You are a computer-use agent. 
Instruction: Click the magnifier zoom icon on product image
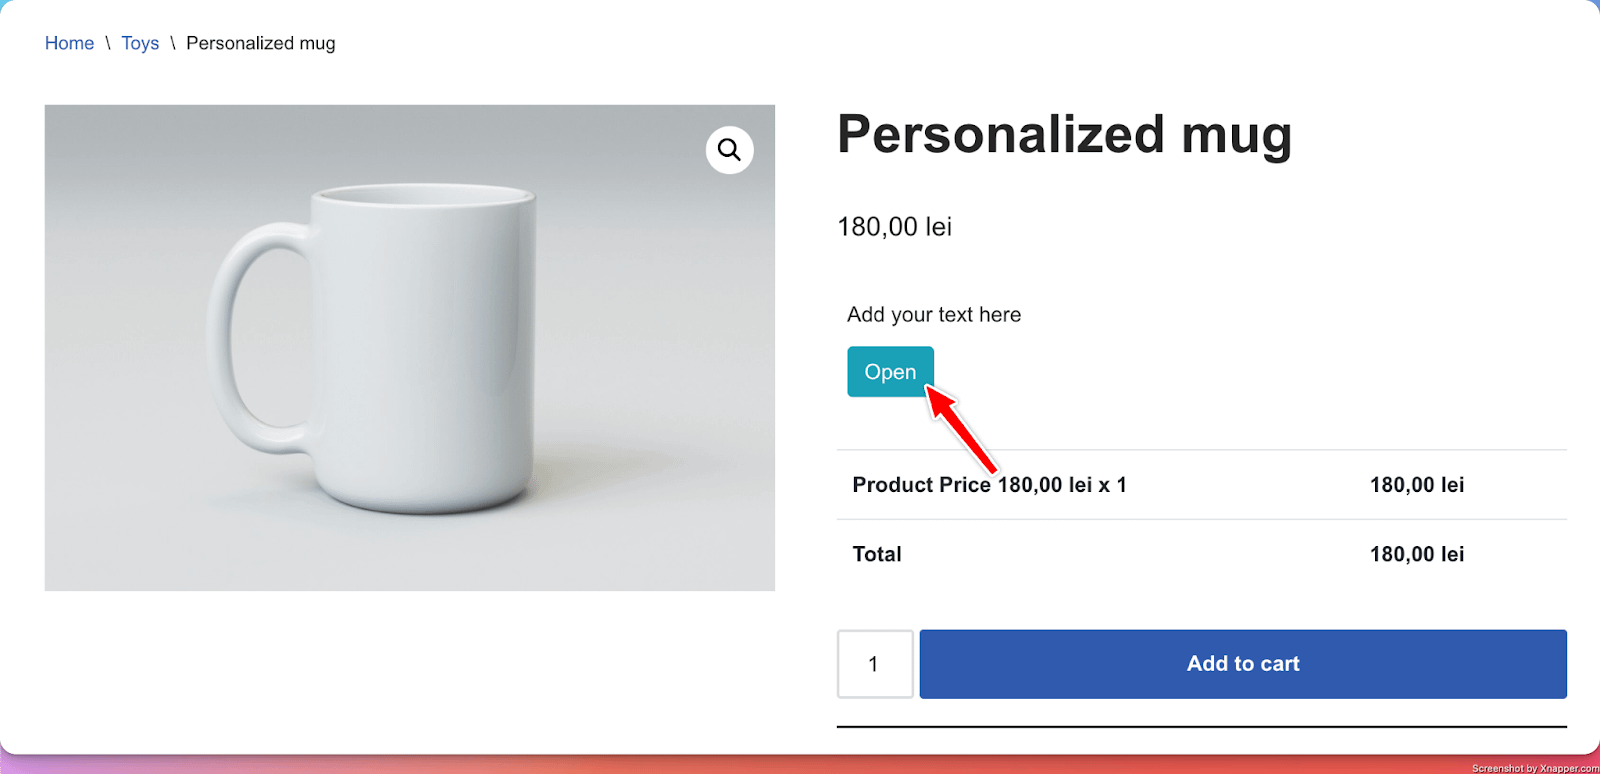pos(729,150)
